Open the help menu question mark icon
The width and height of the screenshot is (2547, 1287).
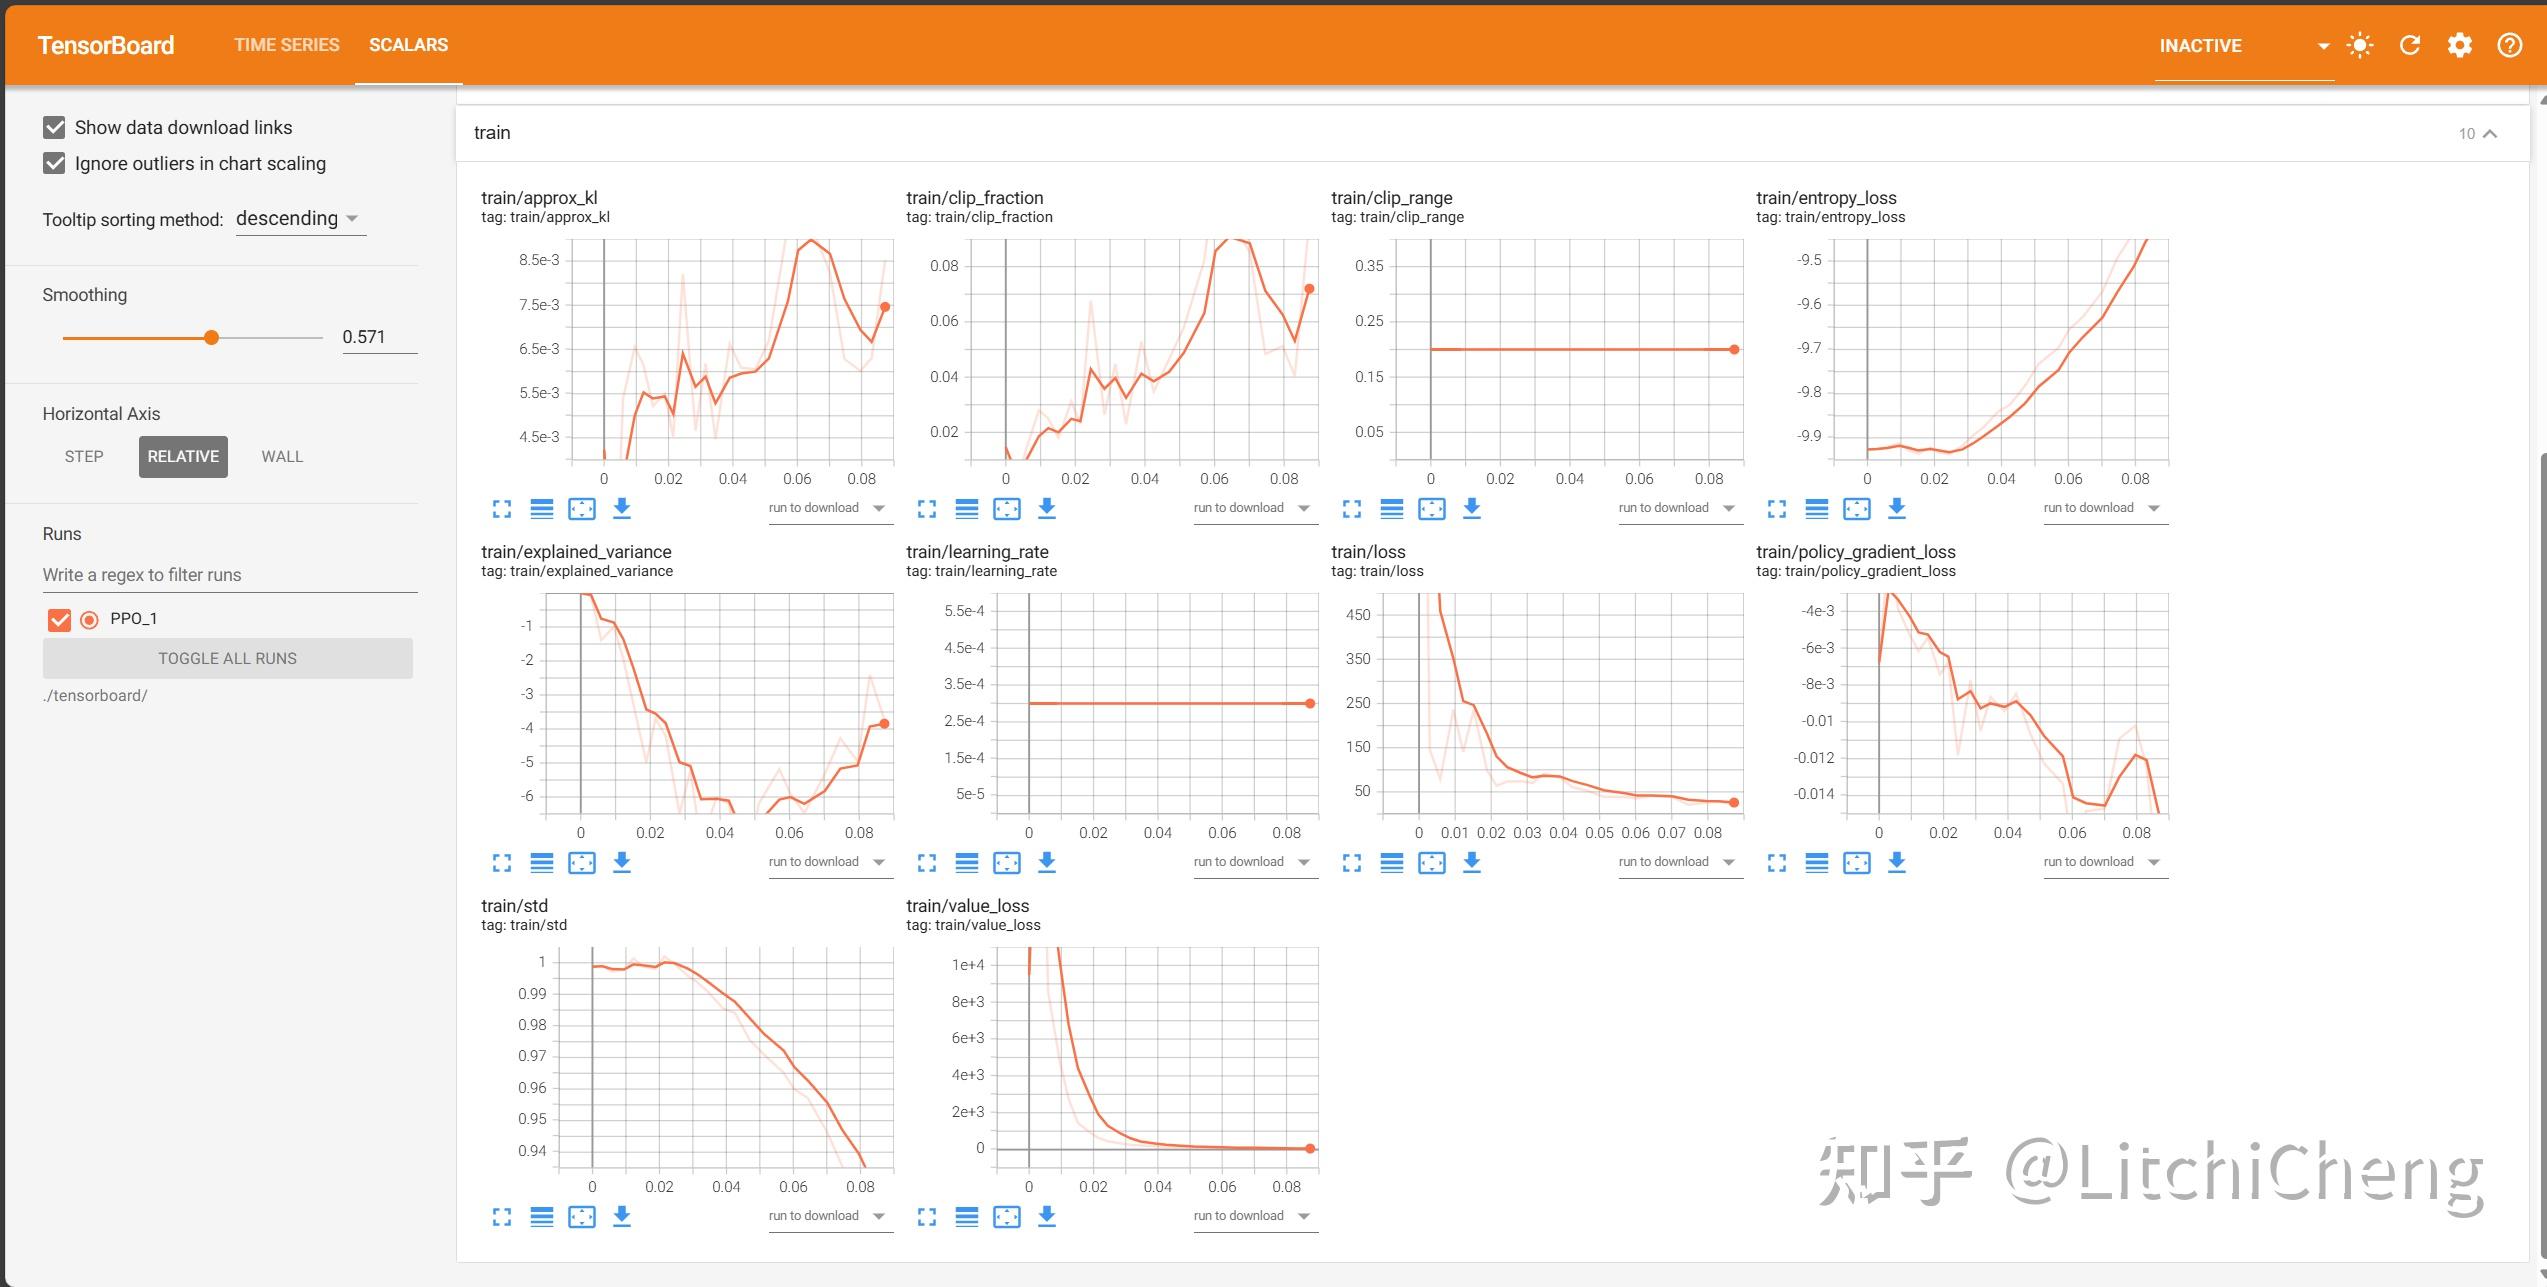pyautogui.click(x=2510, y=45)
